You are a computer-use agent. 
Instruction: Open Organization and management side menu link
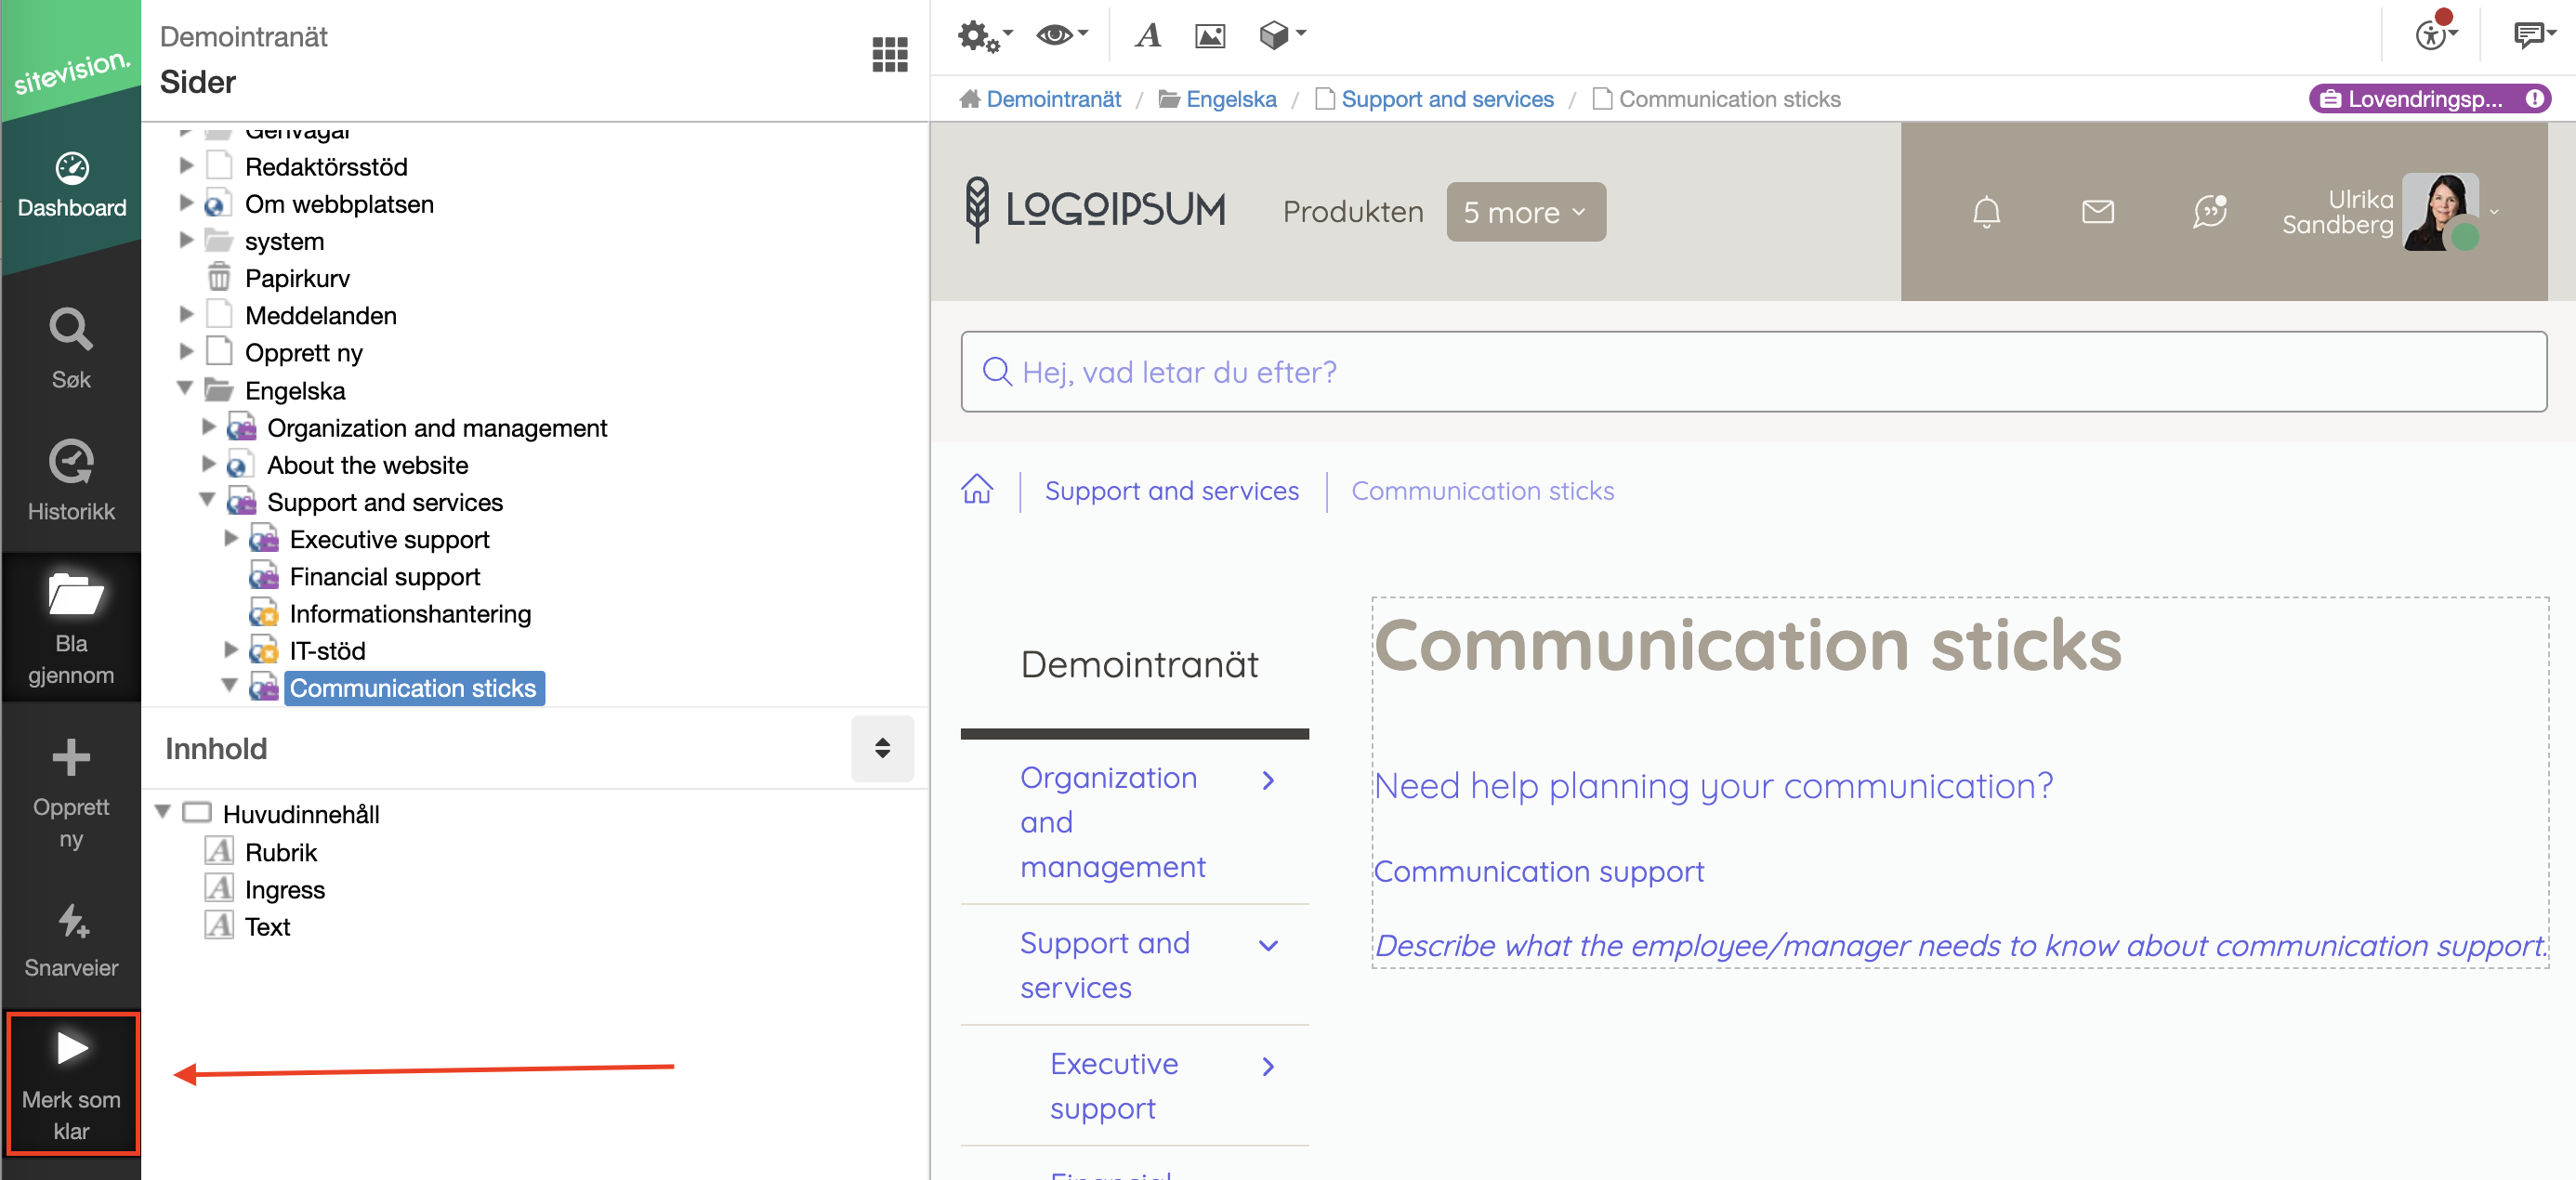pyautogui.click(x=1112, y=822)
